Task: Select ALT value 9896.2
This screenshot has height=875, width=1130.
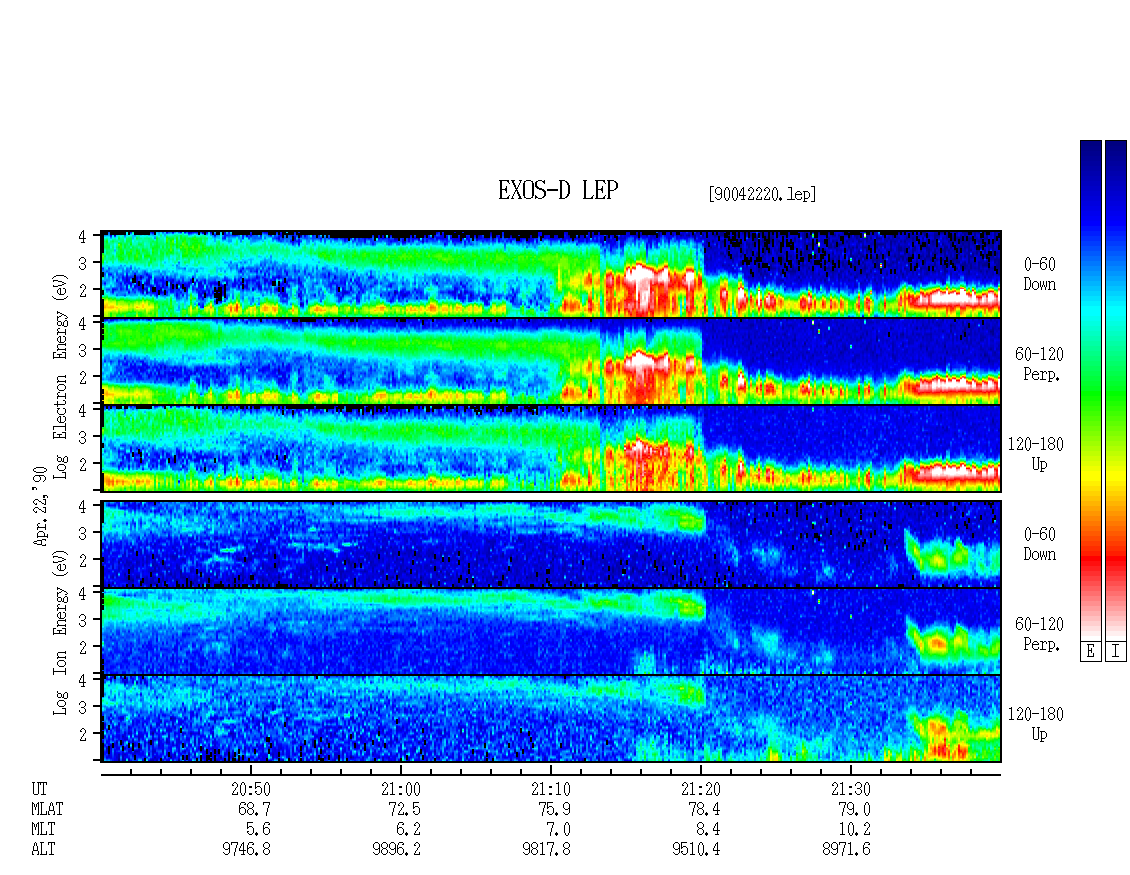Action: tap(396, 850)
